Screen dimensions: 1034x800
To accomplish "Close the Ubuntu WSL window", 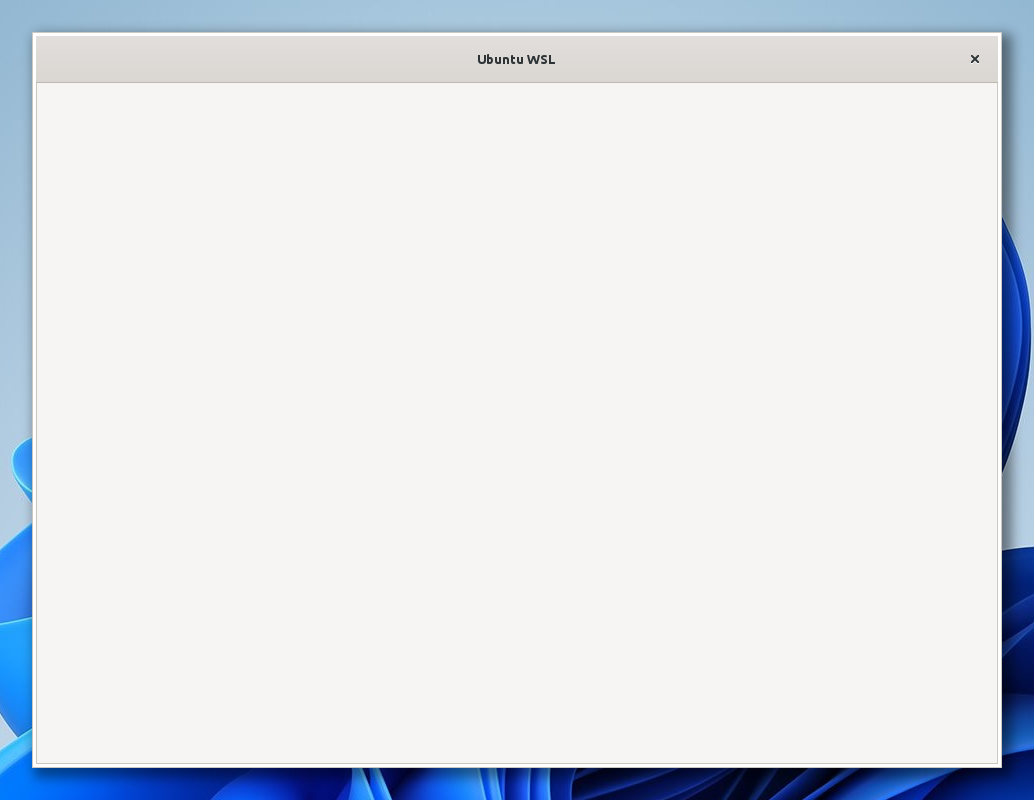I will click(975, 59).
